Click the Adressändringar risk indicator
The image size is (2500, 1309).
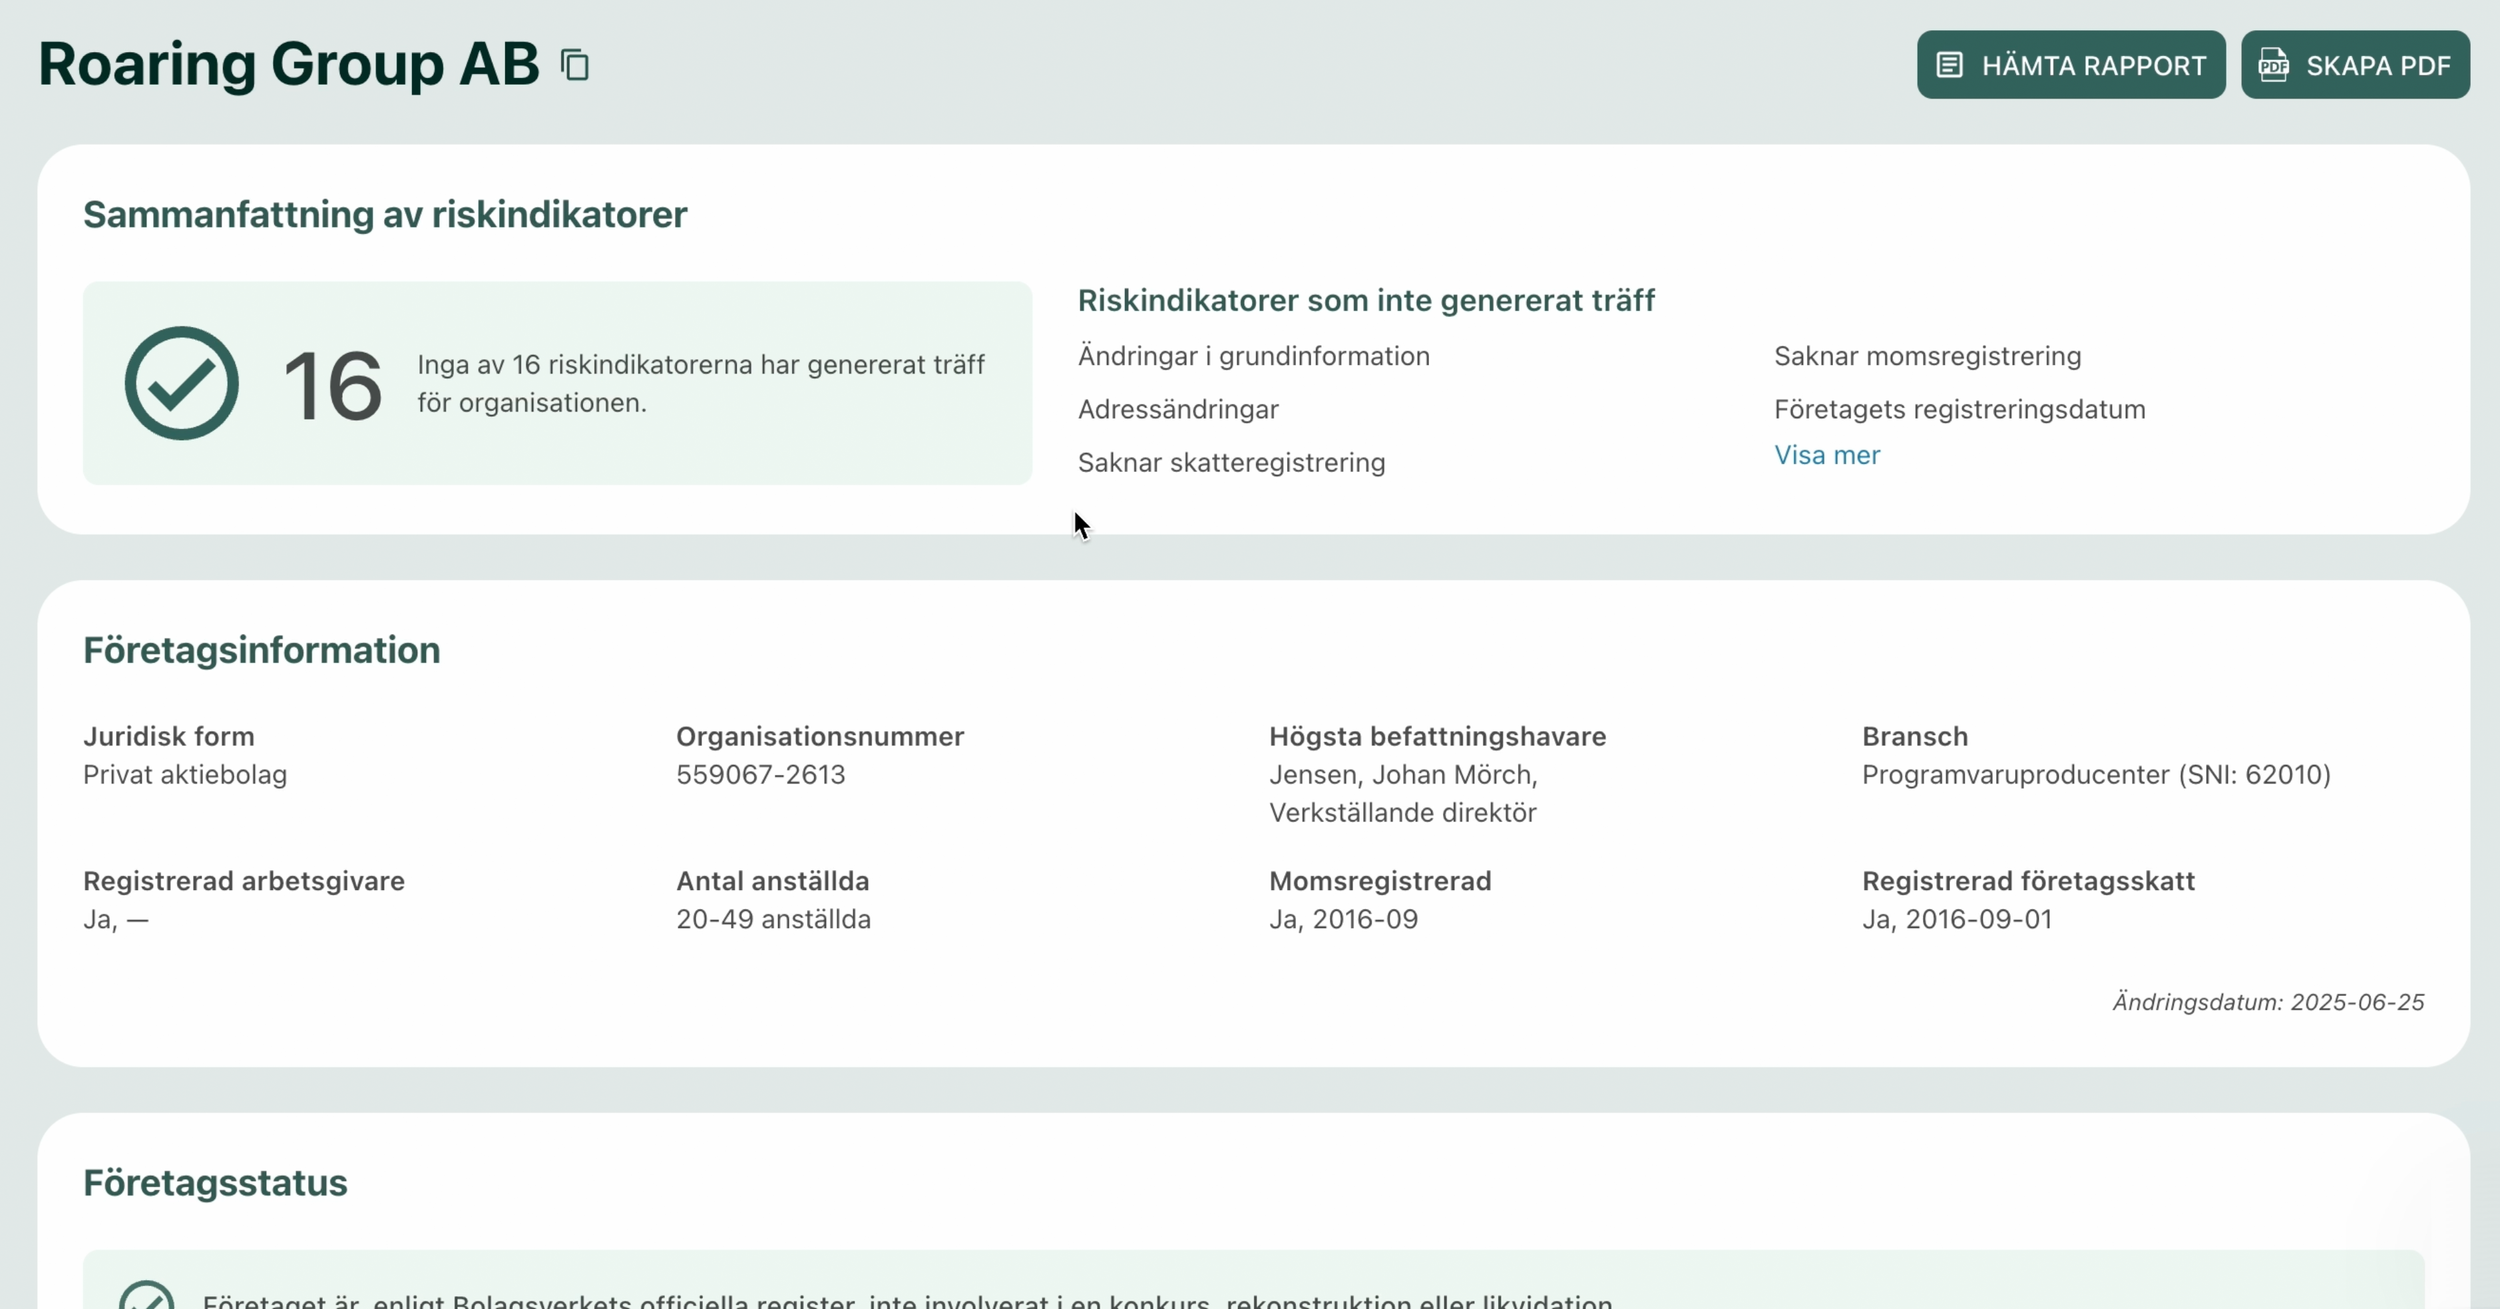tap(1177, 409)
